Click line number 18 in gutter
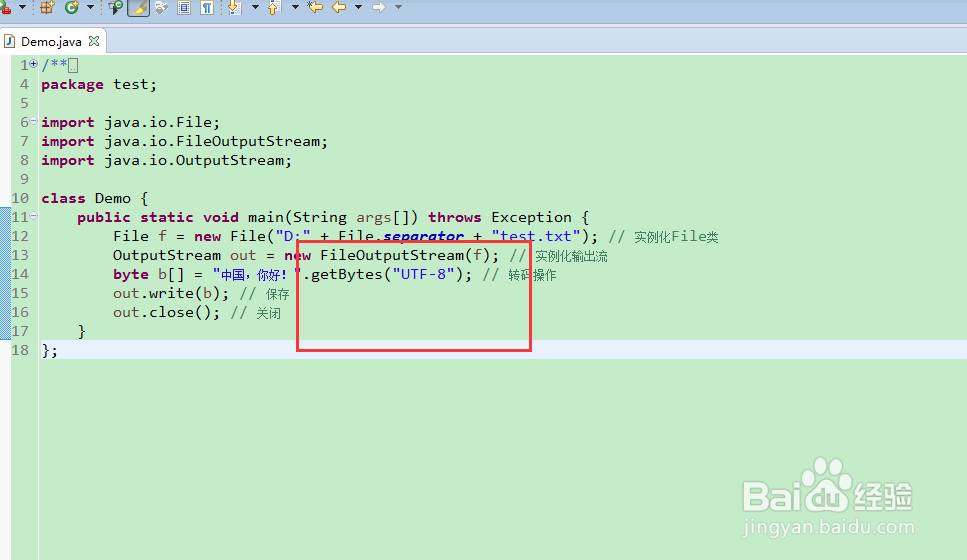The image size is (967, 560). tap(20, 350)
